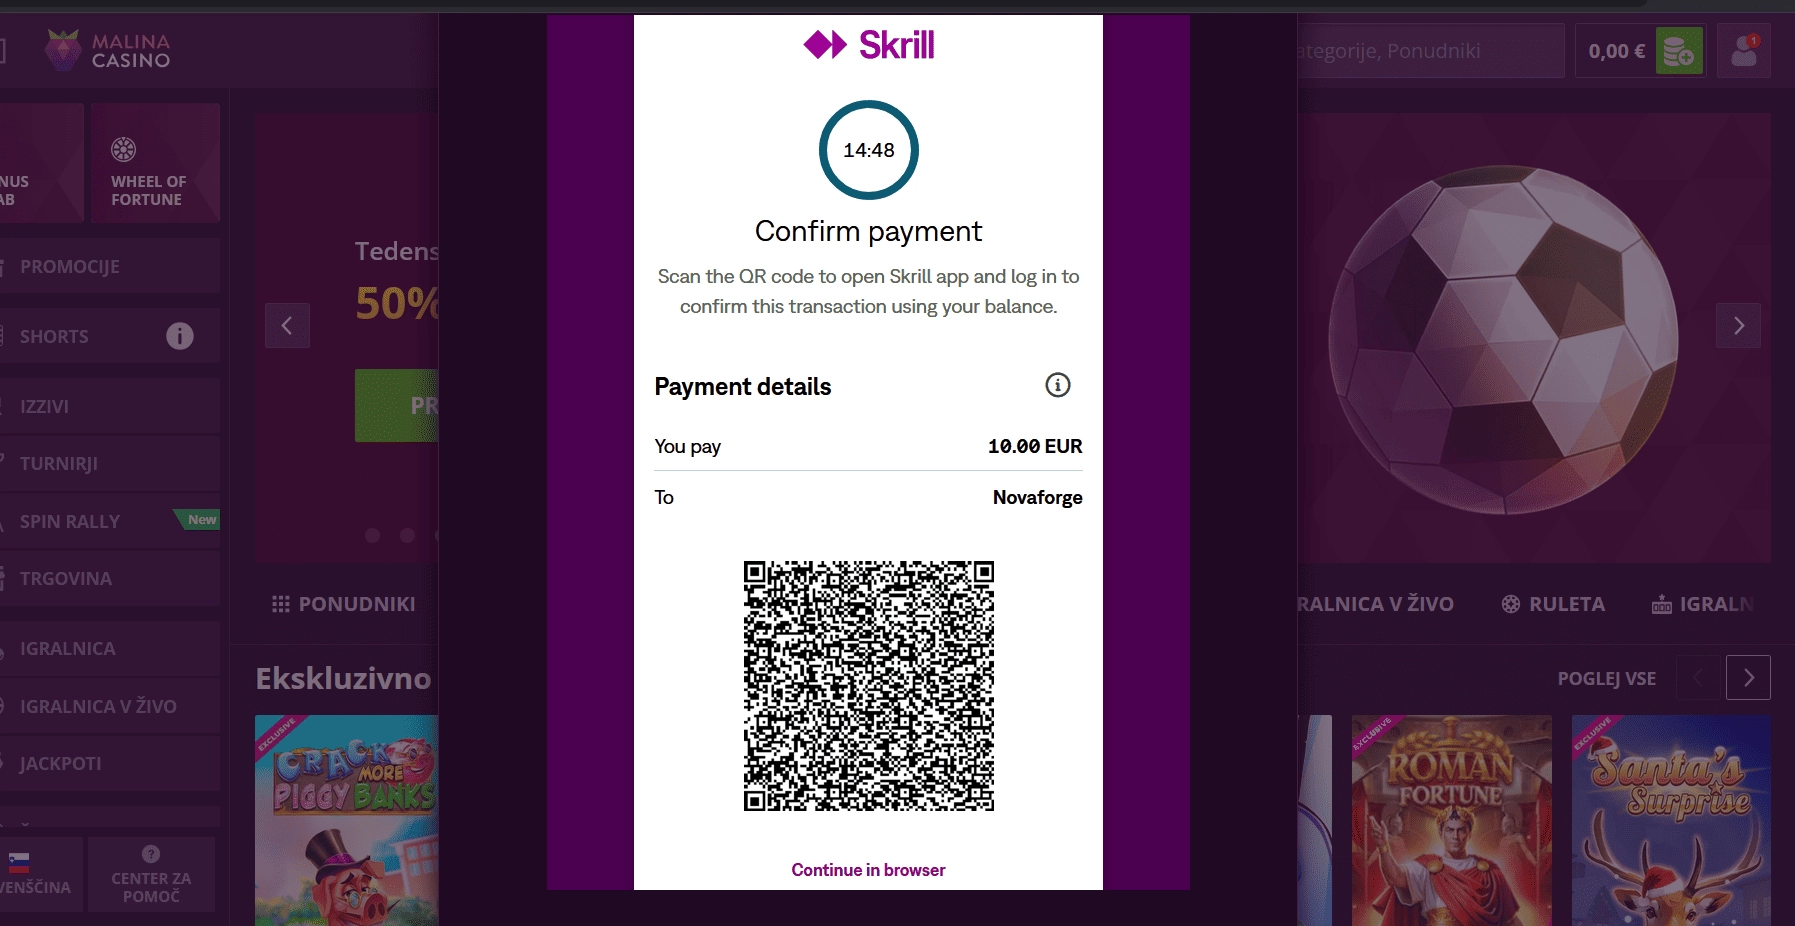Go to next banner slide arrow

[1738, 325]
